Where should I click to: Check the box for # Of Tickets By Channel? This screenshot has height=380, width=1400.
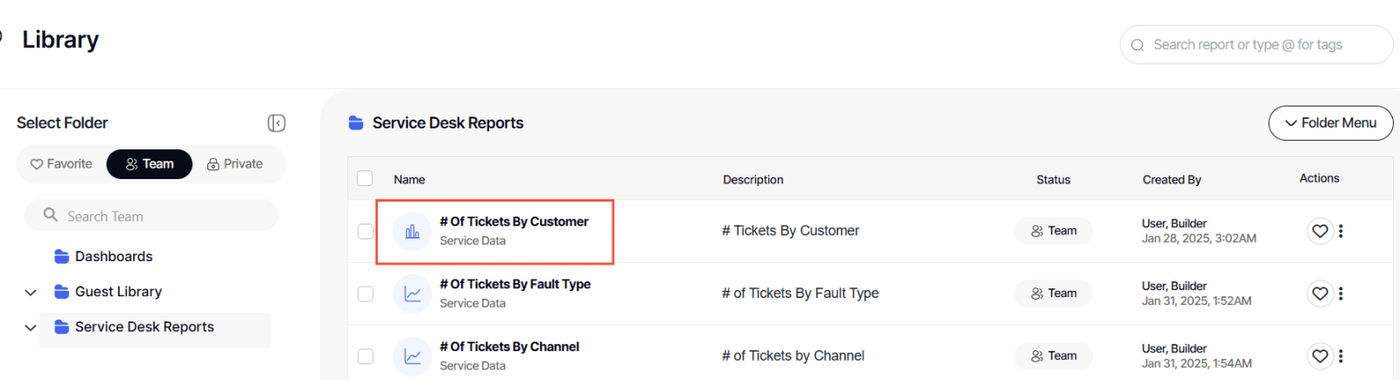(365, 355)
